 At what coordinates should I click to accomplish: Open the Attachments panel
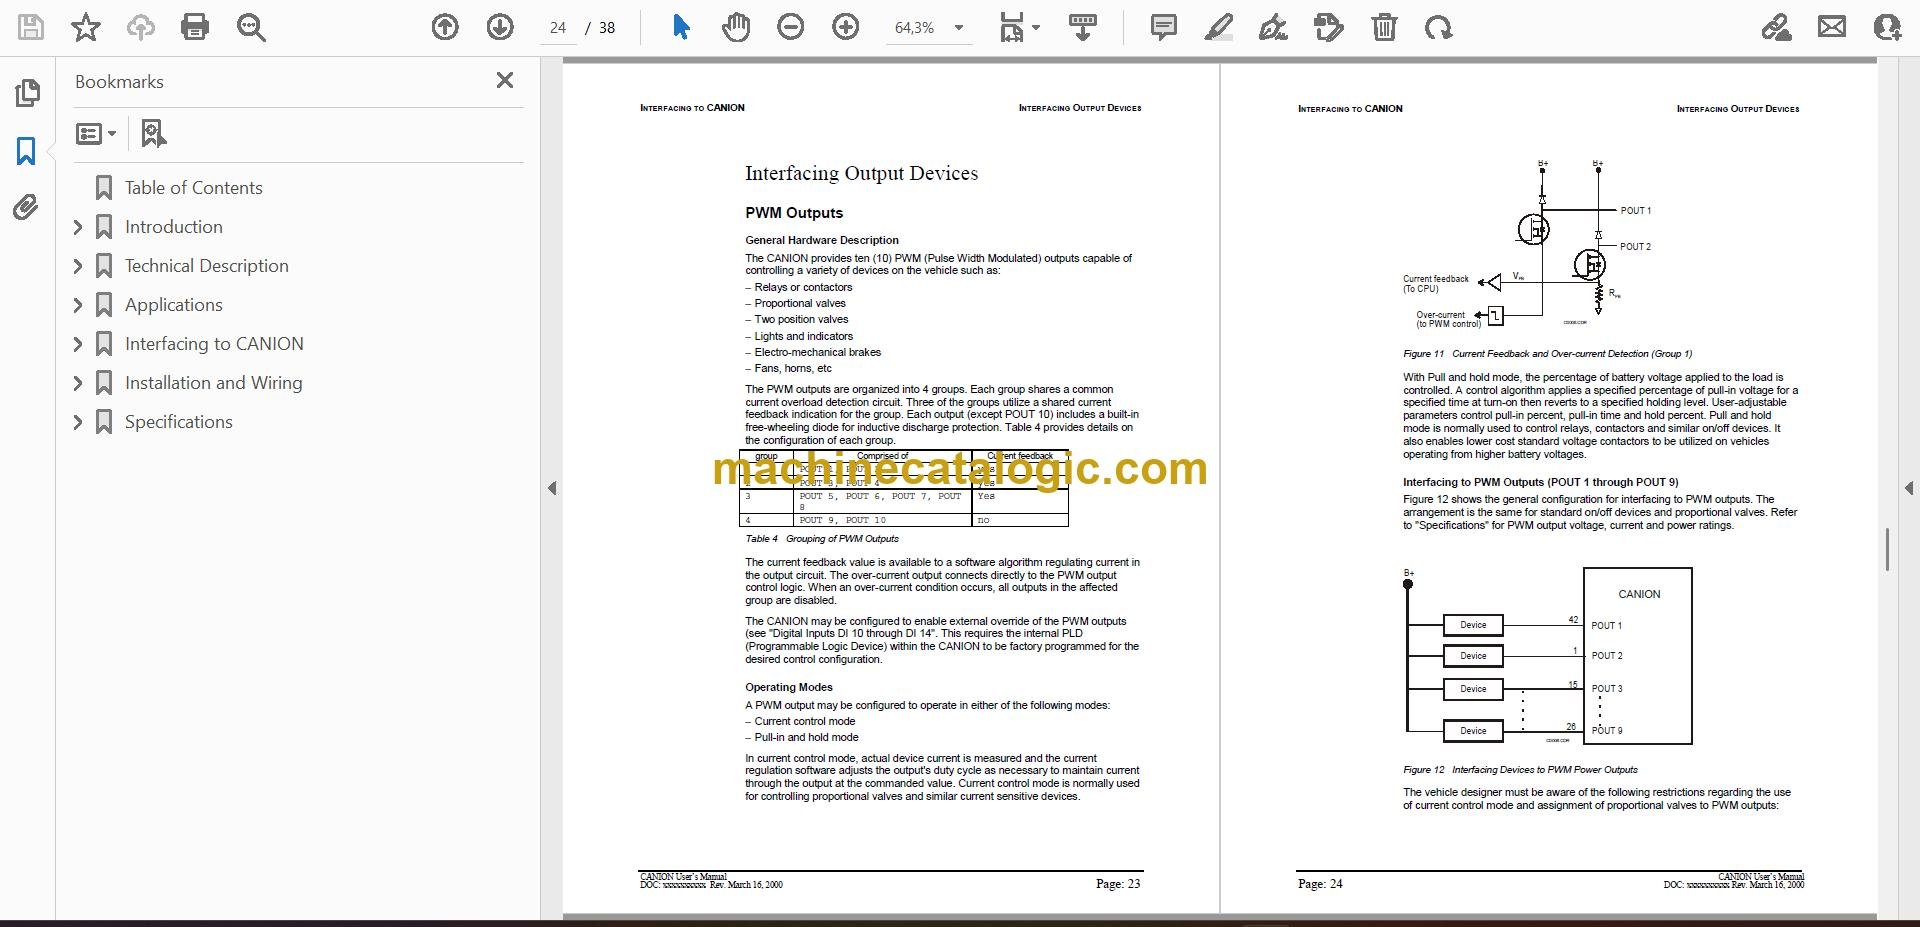[26, 207]
